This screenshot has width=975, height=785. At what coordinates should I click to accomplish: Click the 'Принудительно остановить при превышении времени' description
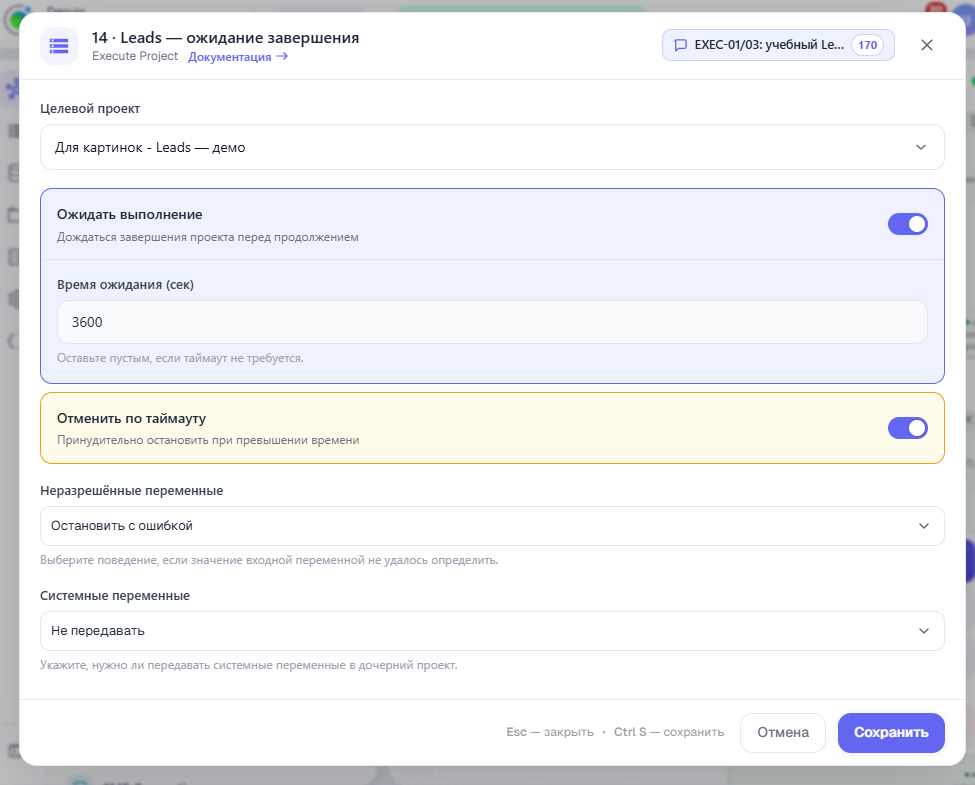coord(208,440)
